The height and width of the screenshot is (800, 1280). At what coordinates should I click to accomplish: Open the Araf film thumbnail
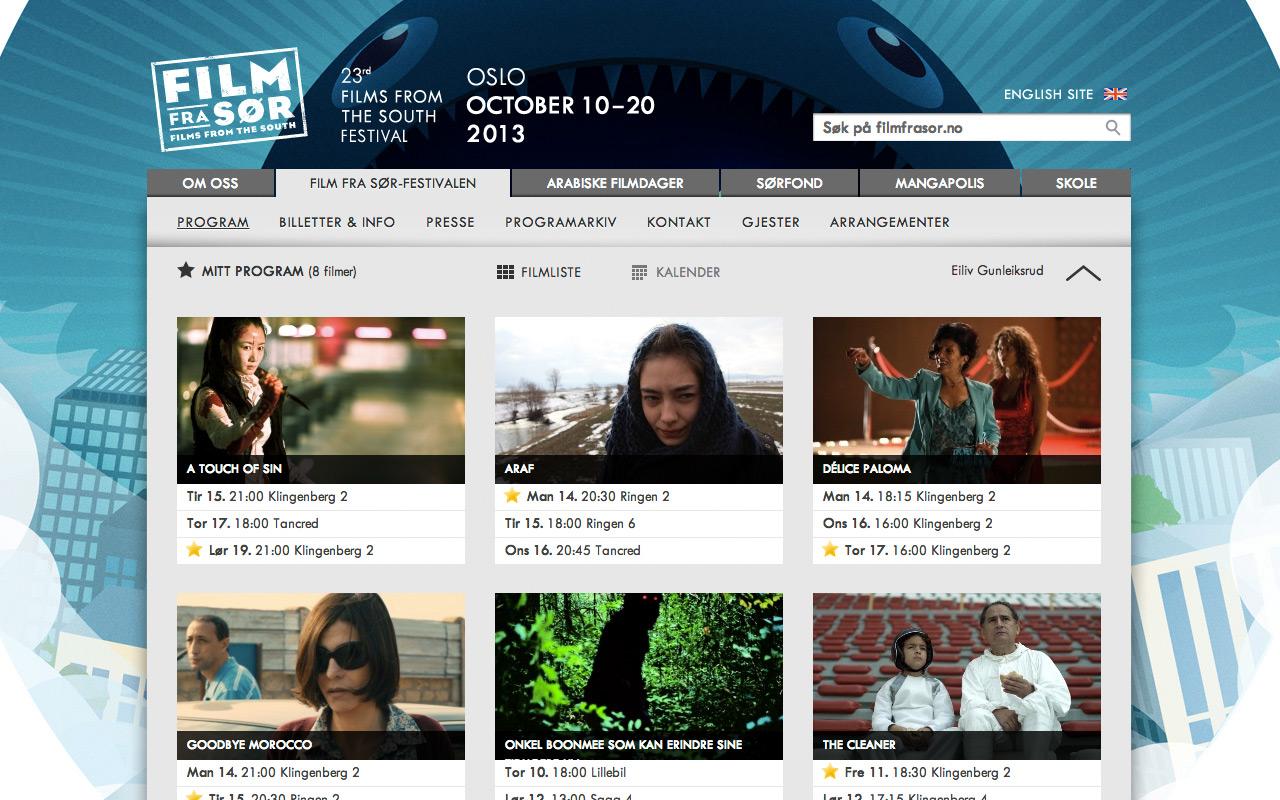639,400
